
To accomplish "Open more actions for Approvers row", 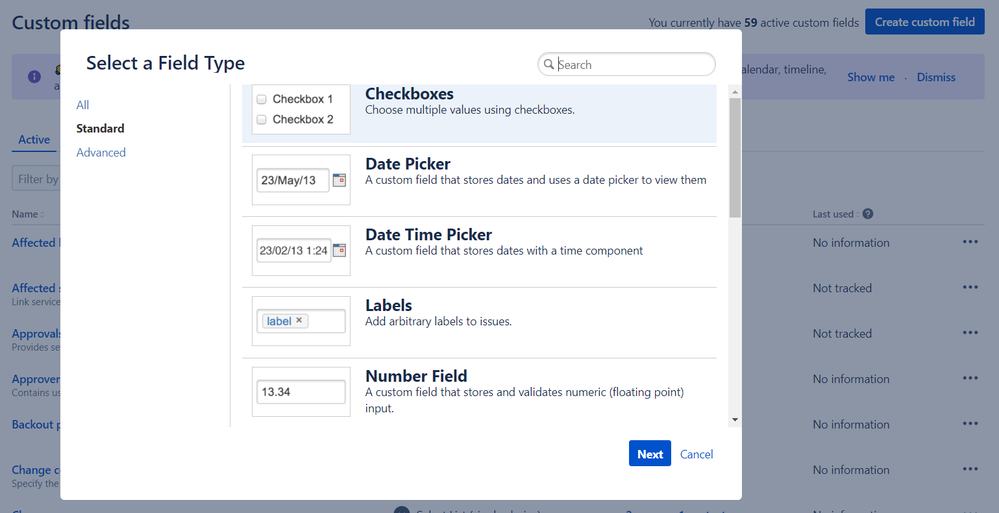I will click(x=970, y=379).
